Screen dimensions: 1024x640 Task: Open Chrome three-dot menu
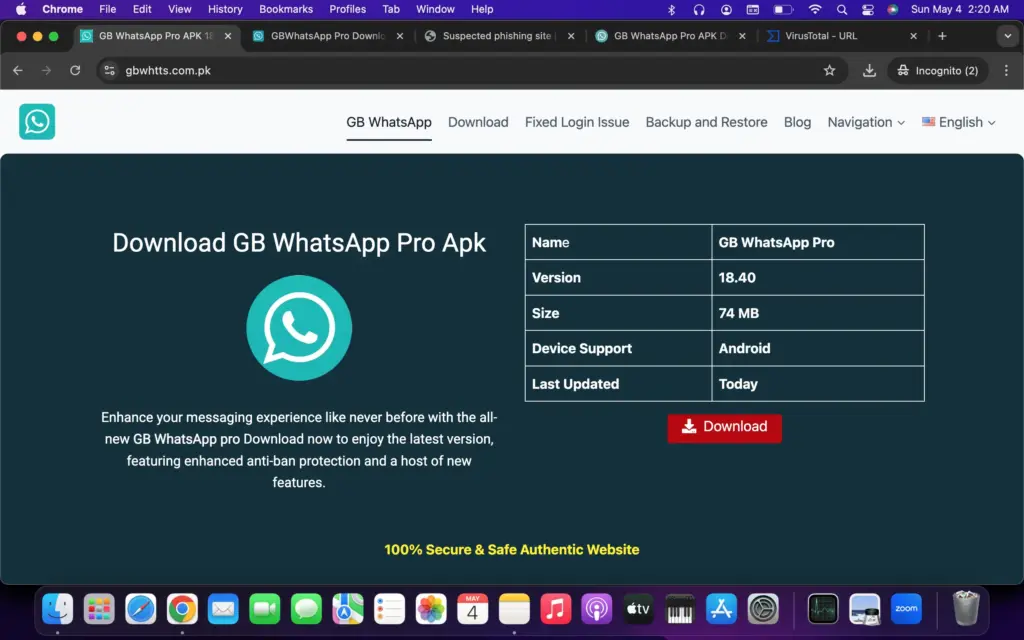[x=1006, y=71]
